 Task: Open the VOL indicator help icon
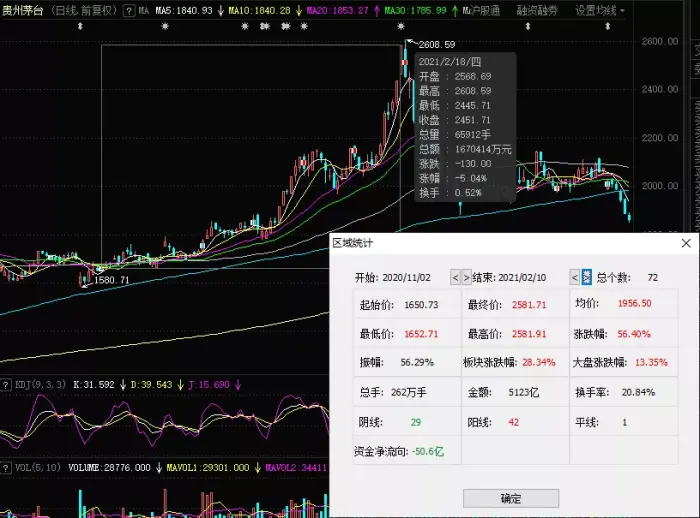(5, 468)
